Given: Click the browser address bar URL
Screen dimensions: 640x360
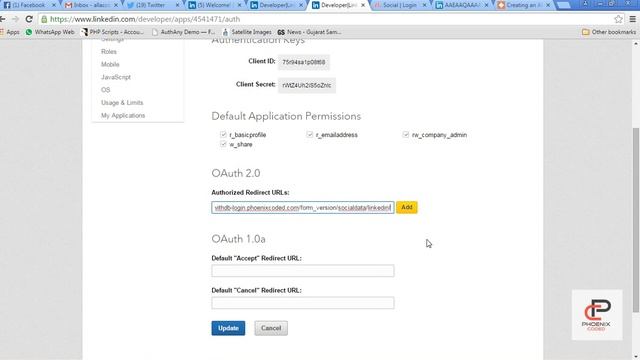Looking at the screenshot, I should click(x=145, y=19).
